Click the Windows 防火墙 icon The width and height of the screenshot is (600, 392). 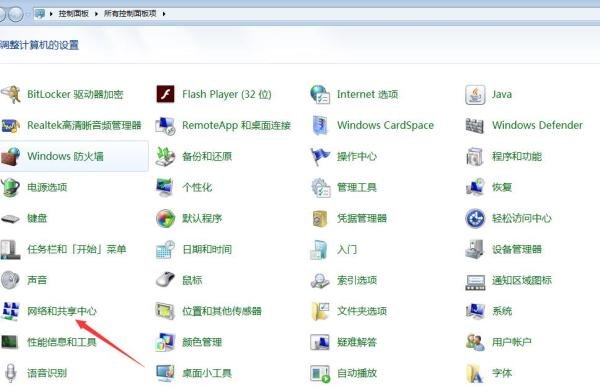[x=10, y=156]
